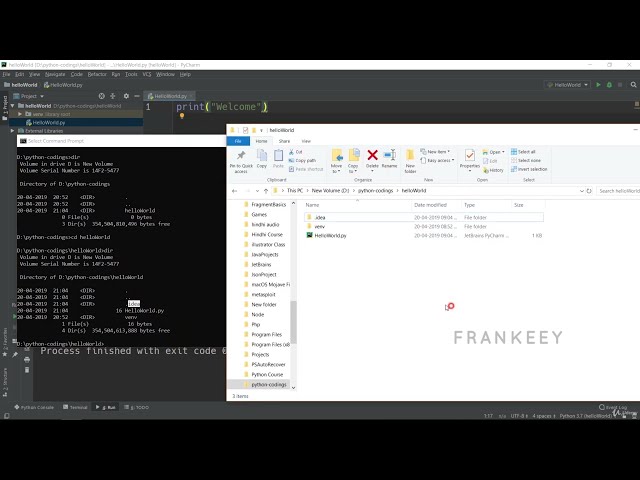Open the Python Console tool window
Screen dimensions: 640x480
coord(34,407)
